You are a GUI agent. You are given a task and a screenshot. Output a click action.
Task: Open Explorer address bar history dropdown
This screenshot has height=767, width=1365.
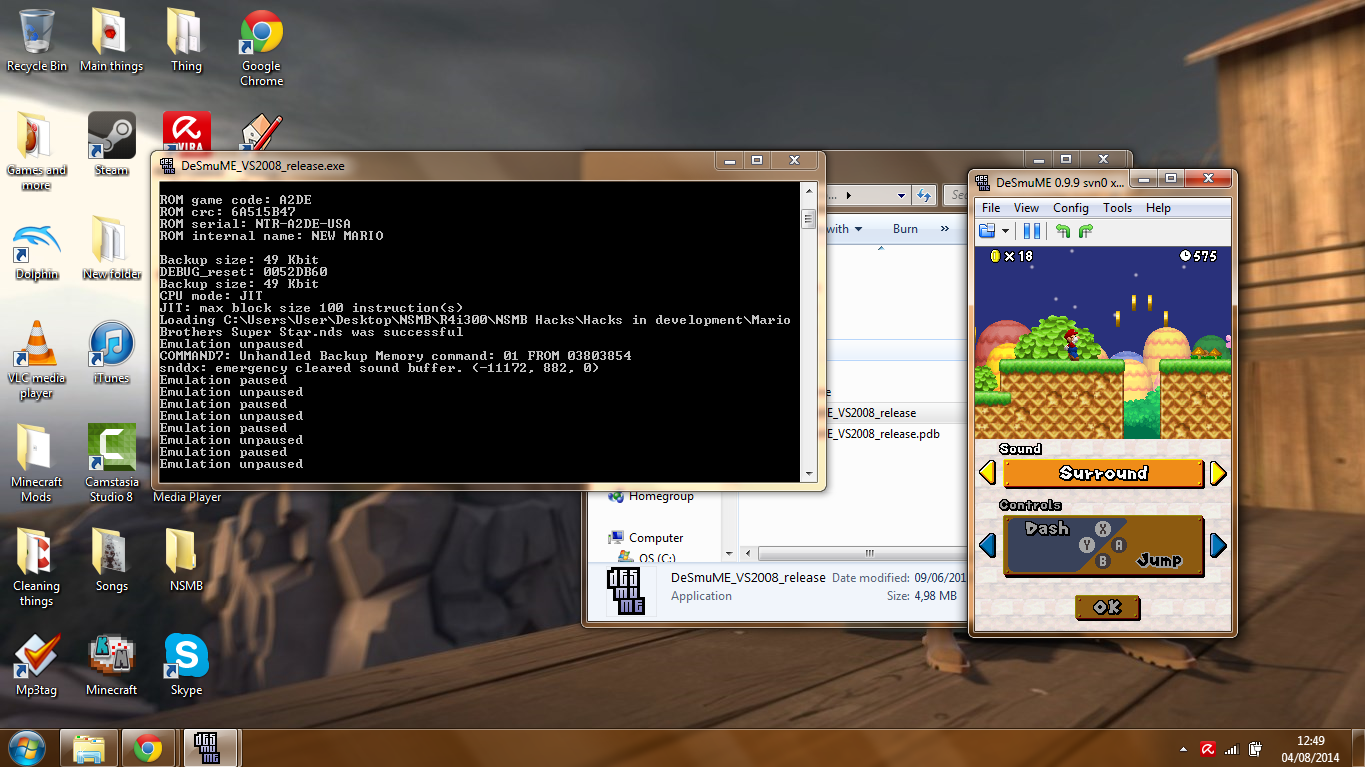click(901, 196)
